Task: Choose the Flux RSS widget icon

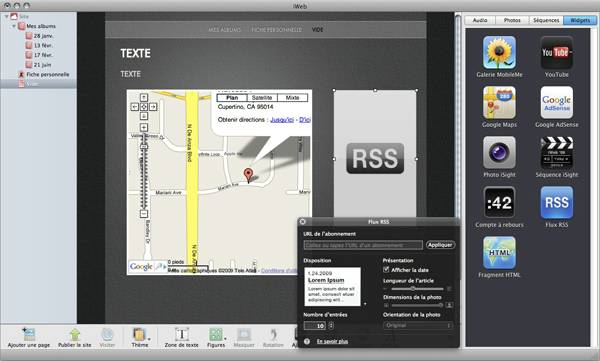Action: (556, 203)
